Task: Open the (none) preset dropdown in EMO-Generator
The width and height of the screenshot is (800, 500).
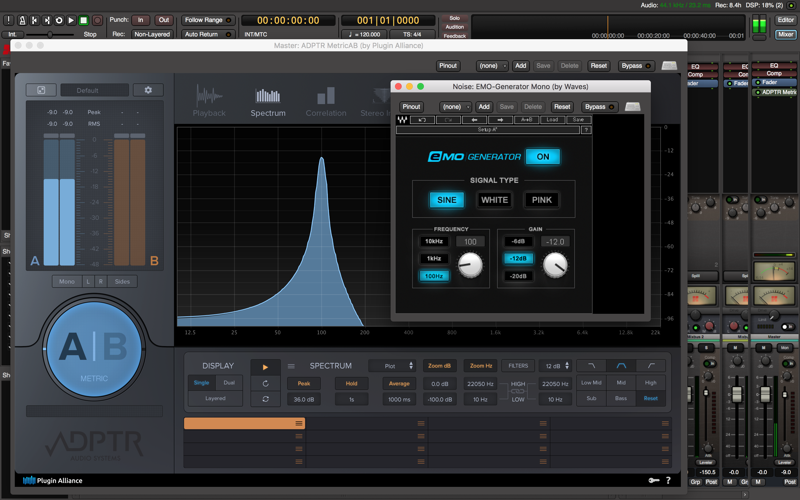Action: click(455, 107)
